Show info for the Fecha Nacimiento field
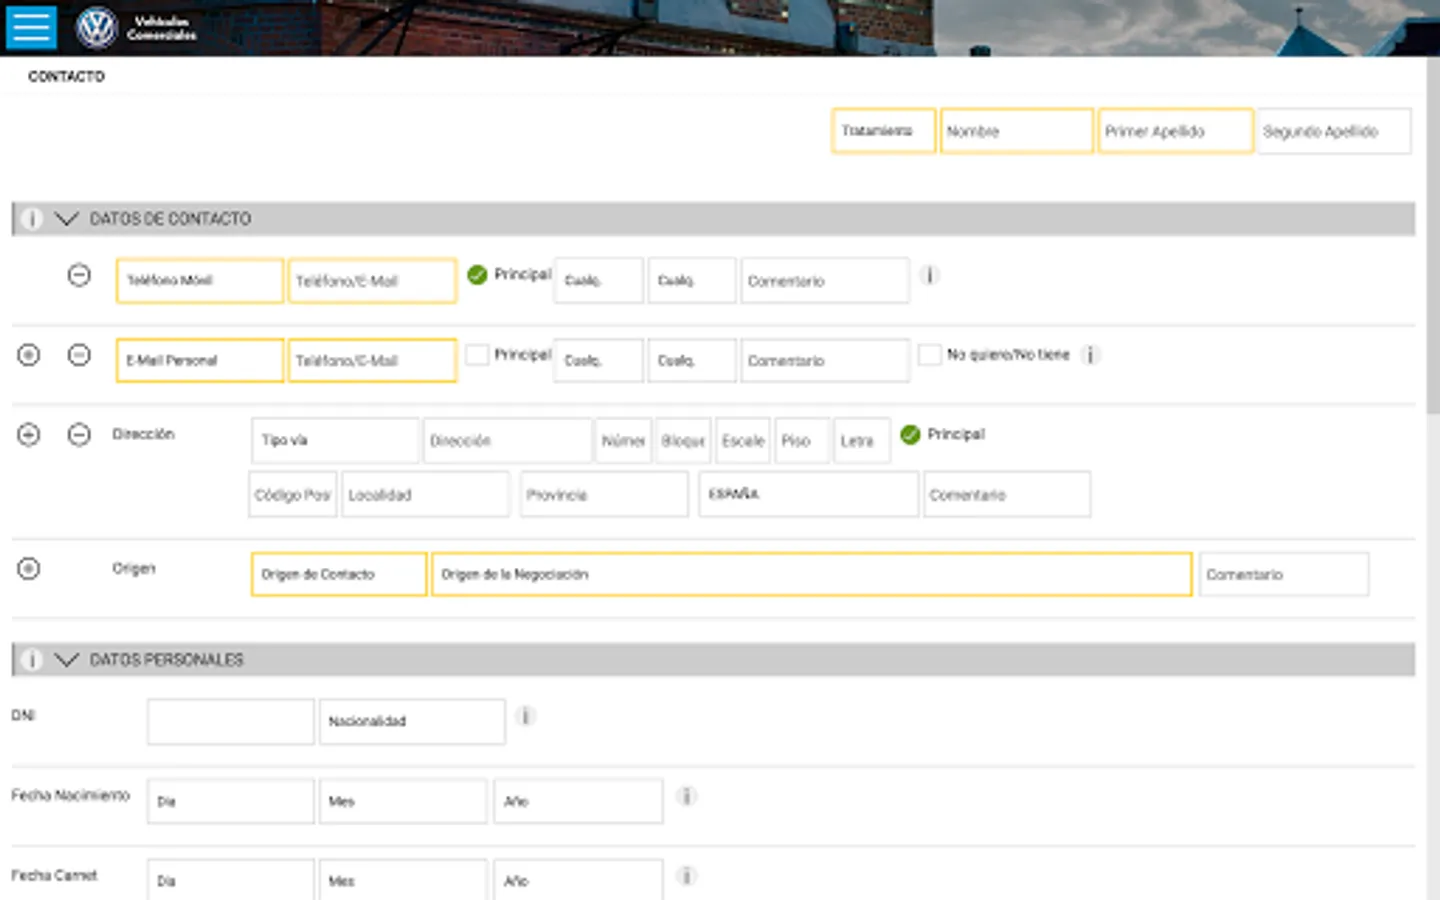 [687, 796]
